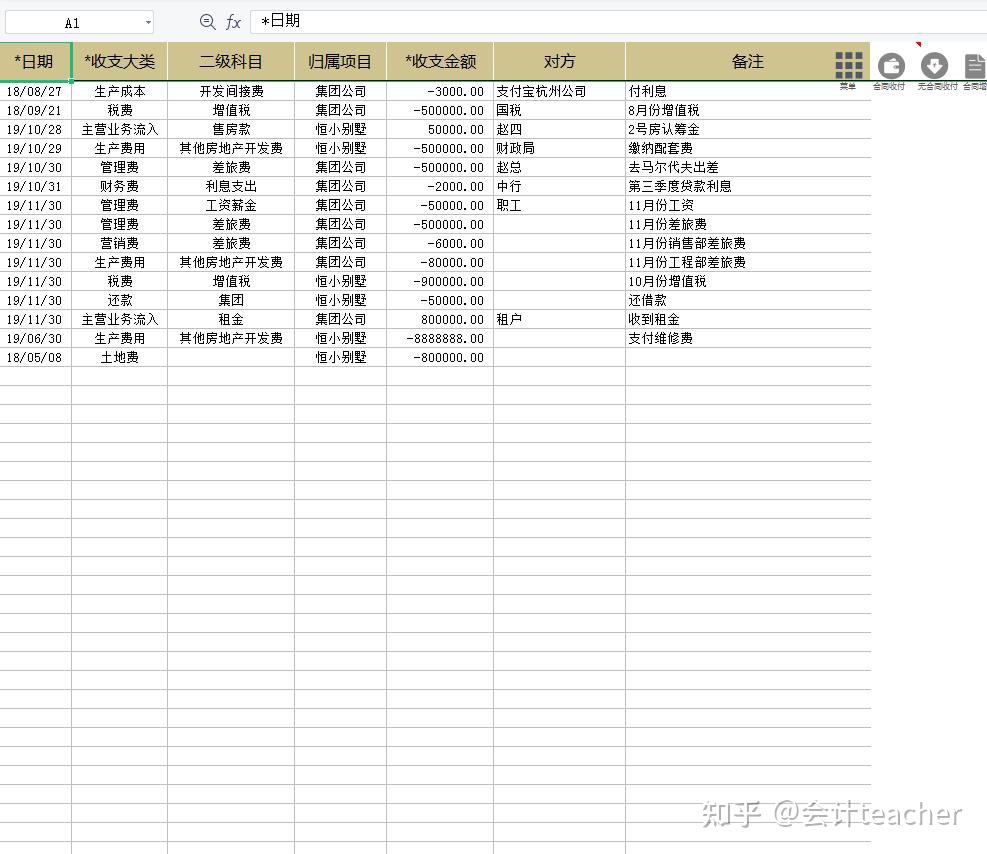
Task: Select amount cell -900000.00
Action: click(440, 281)
